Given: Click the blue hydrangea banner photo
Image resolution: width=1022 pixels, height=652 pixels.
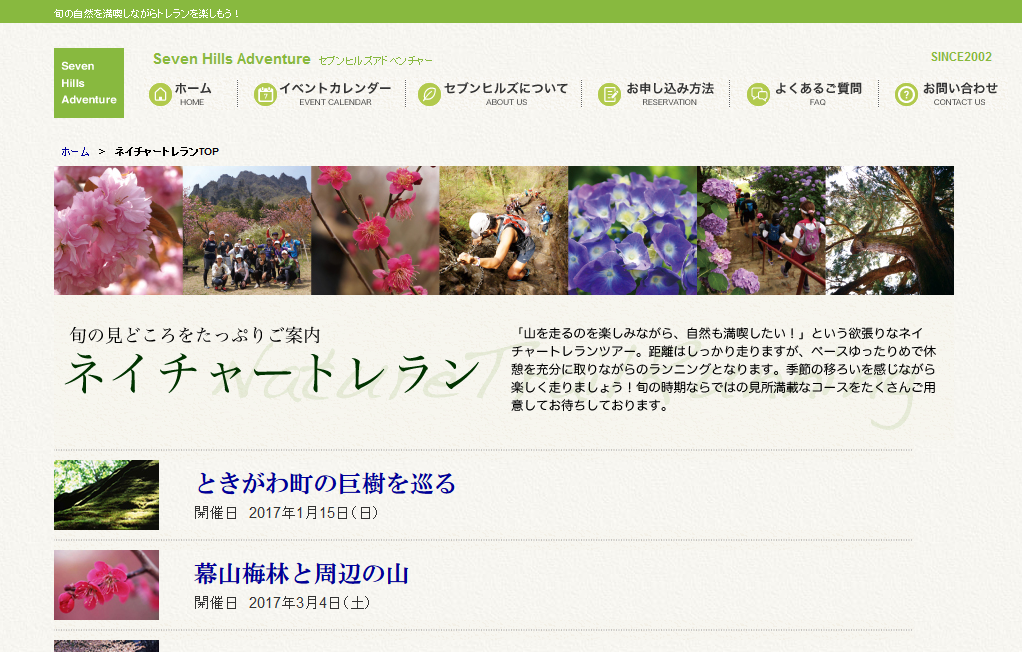Looking at the screenshot, I should point(633,230).
